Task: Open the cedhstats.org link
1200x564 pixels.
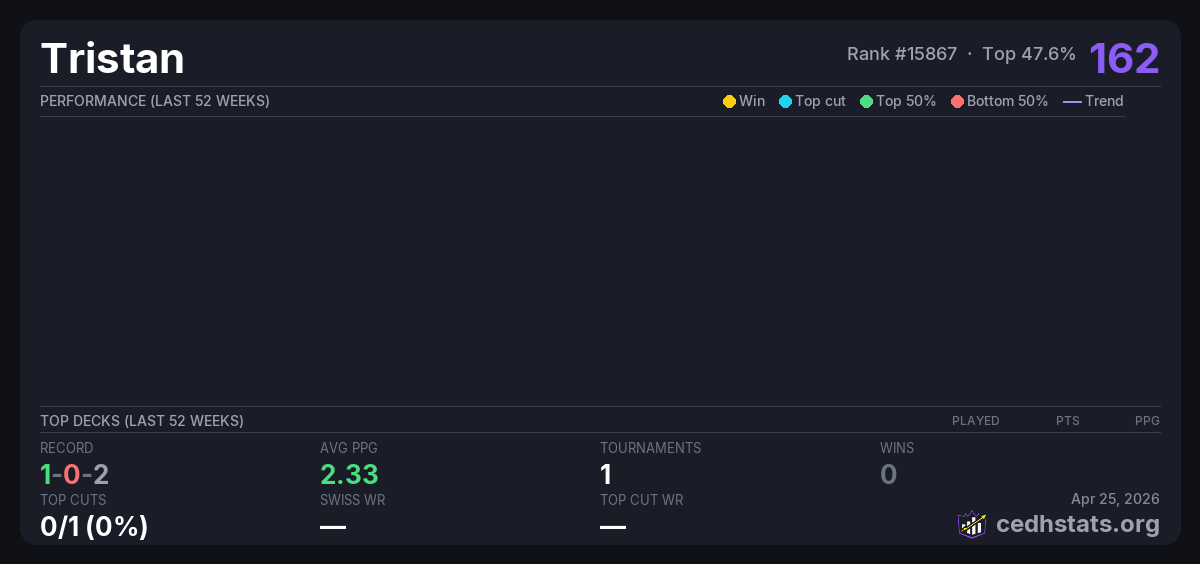Action: click(1063, 524)
